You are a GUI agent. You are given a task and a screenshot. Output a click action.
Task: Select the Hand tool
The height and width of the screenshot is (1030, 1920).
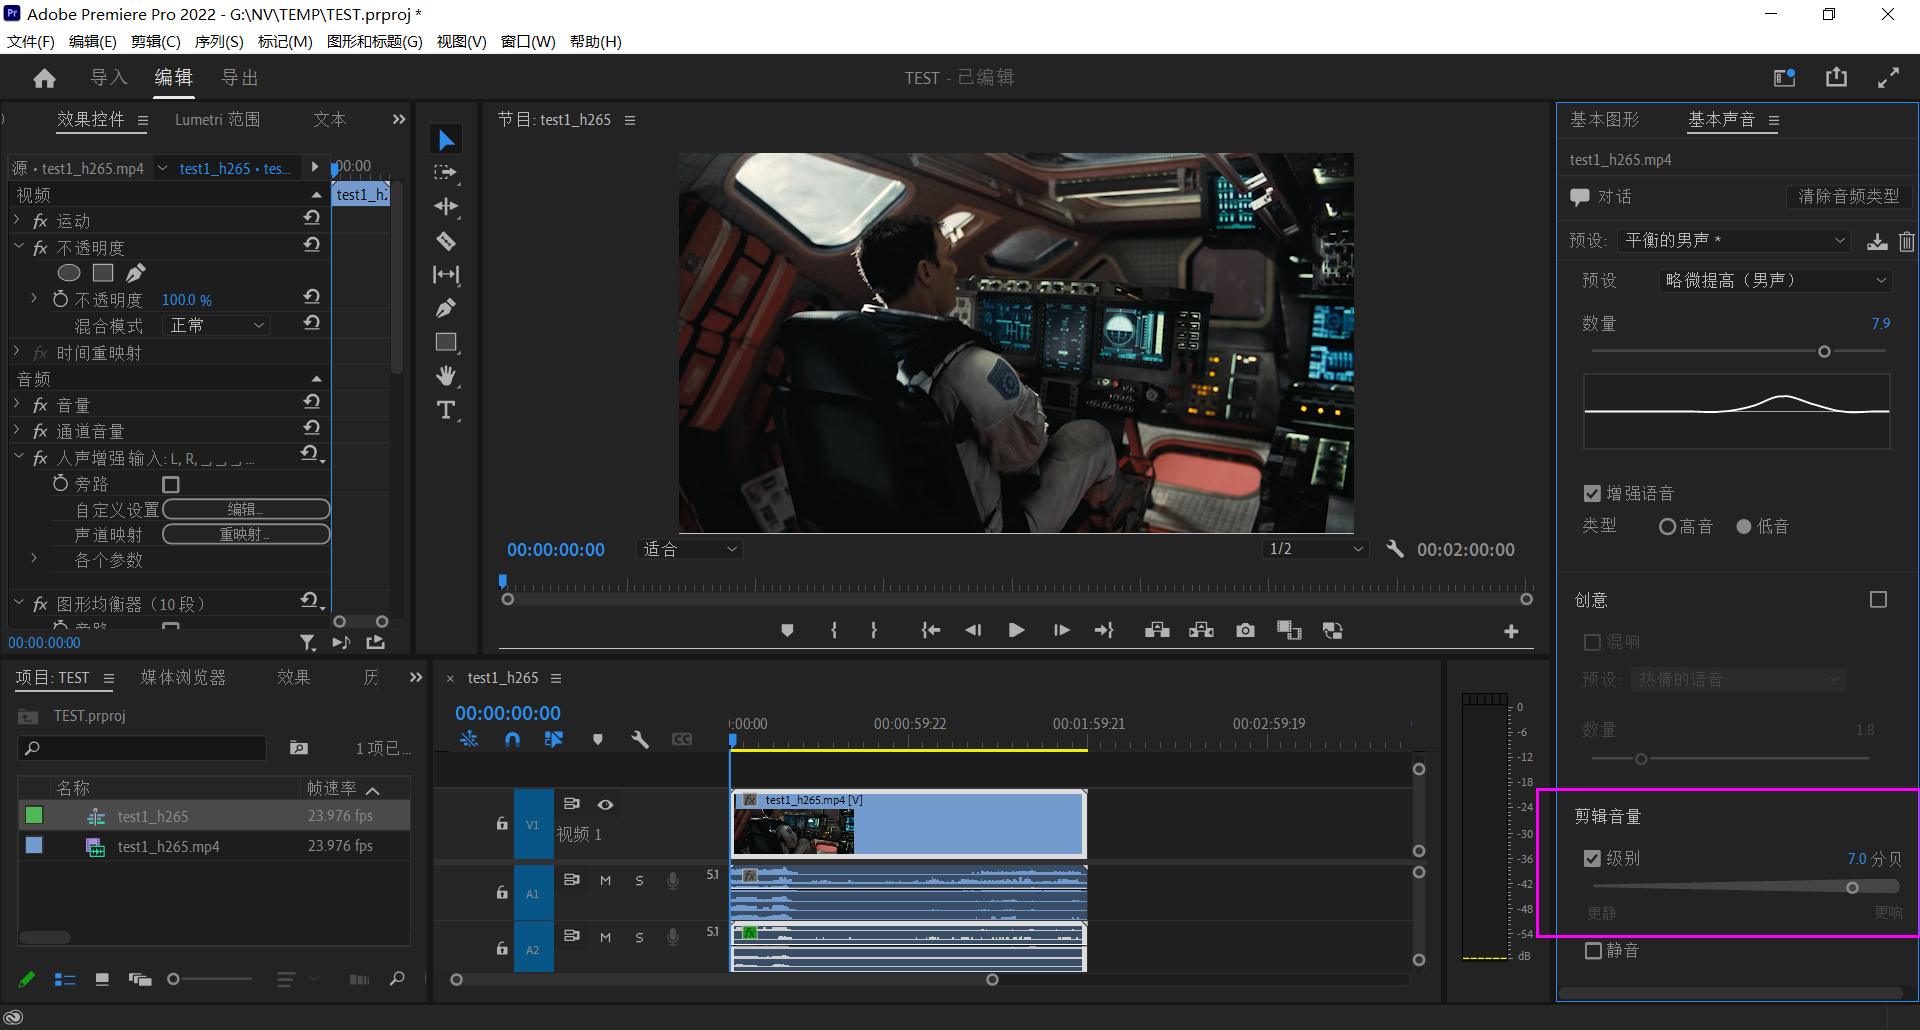click(x=446, y=376)
